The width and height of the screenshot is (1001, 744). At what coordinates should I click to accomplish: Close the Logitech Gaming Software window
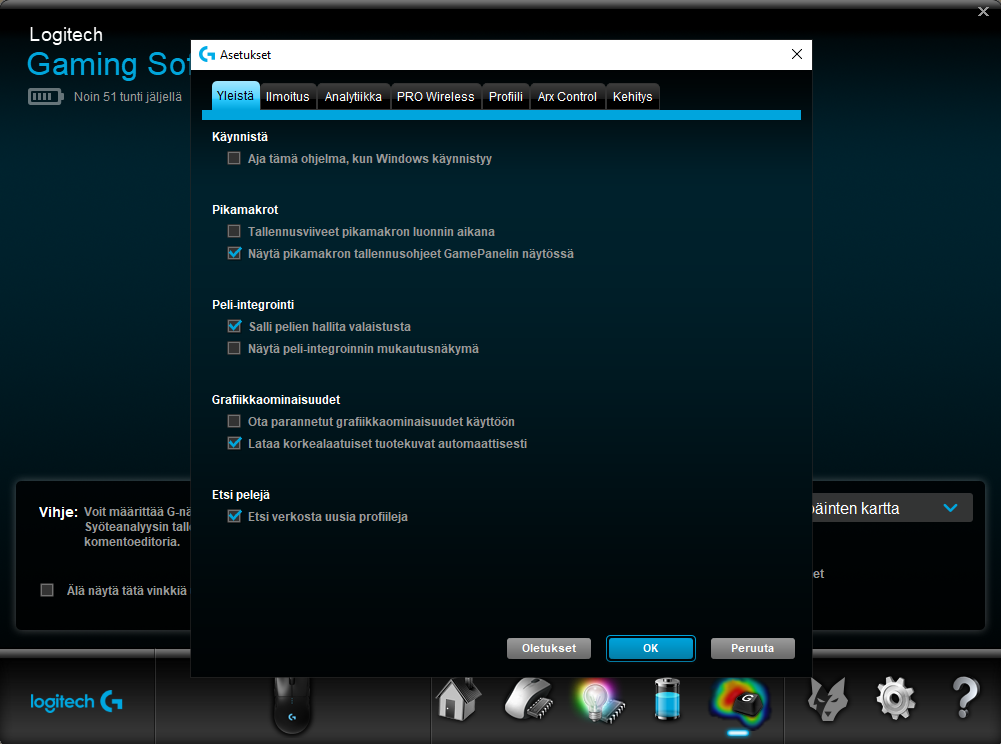click(x=983, y=11)
